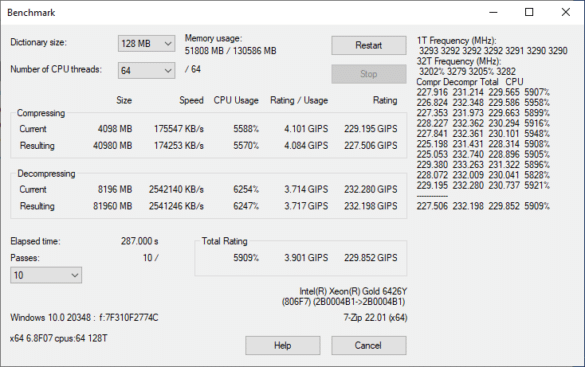Click the 3.901 GIPS total rating per usage

[x=306, y=258]
